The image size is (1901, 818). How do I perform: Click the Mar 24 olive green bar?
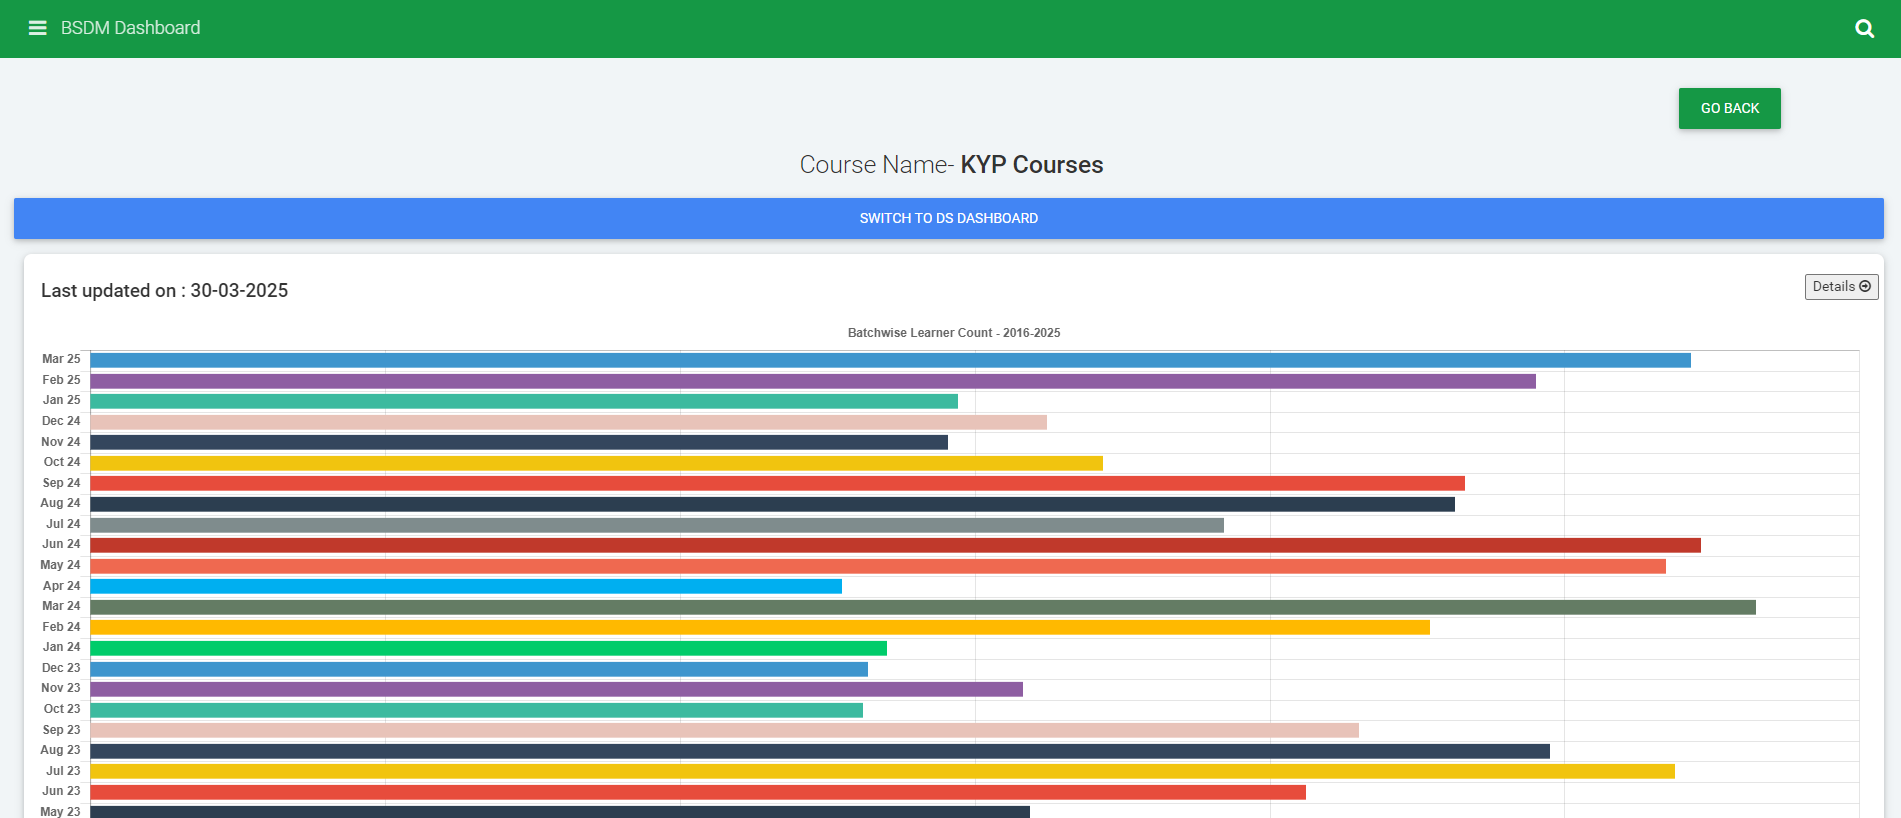tap(923, 607)
